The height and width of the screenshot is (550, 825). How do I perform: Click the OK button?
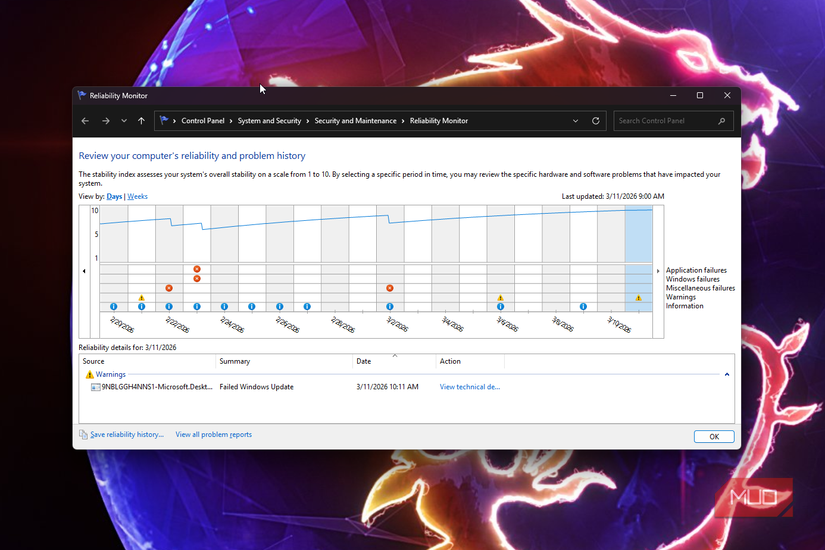(714, 436)
